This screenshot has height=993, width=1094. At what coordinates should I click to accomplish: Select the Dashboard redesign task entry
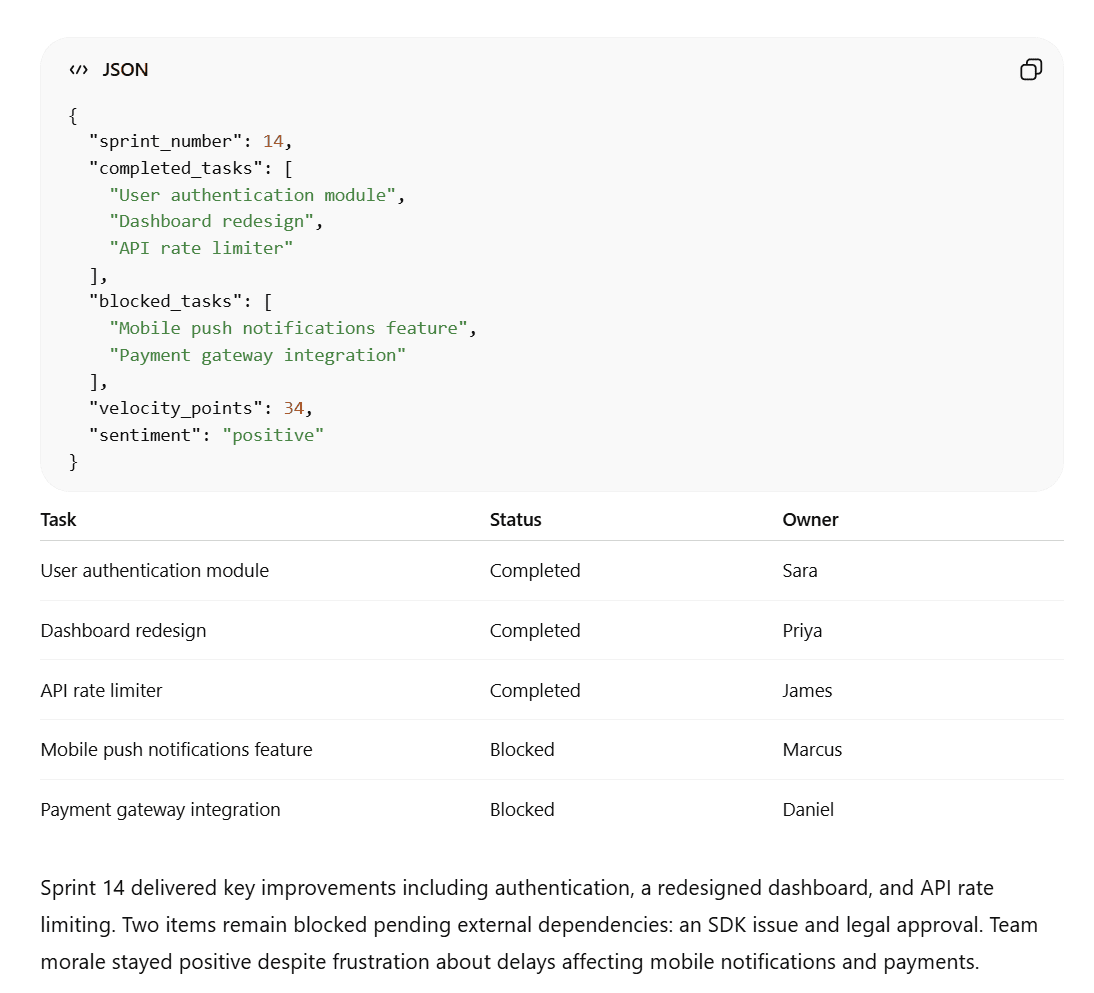123,630
